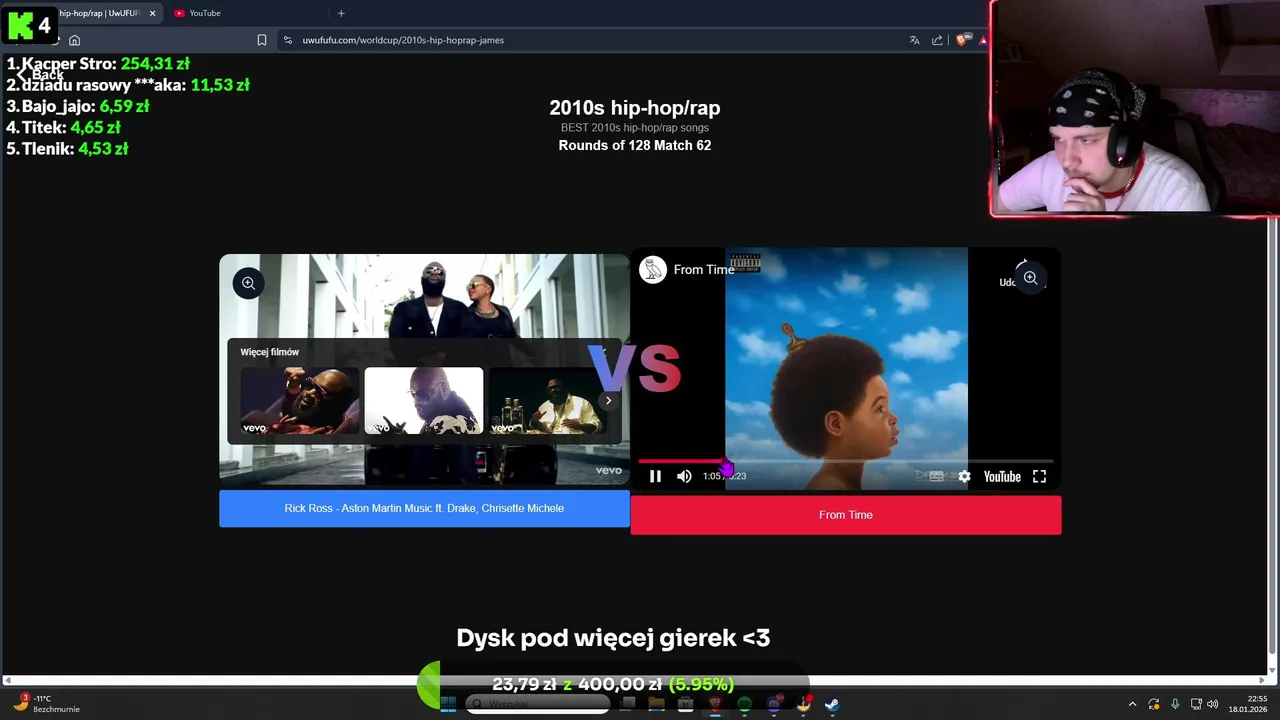Open volume control in system tray

tap(1212, 704)
